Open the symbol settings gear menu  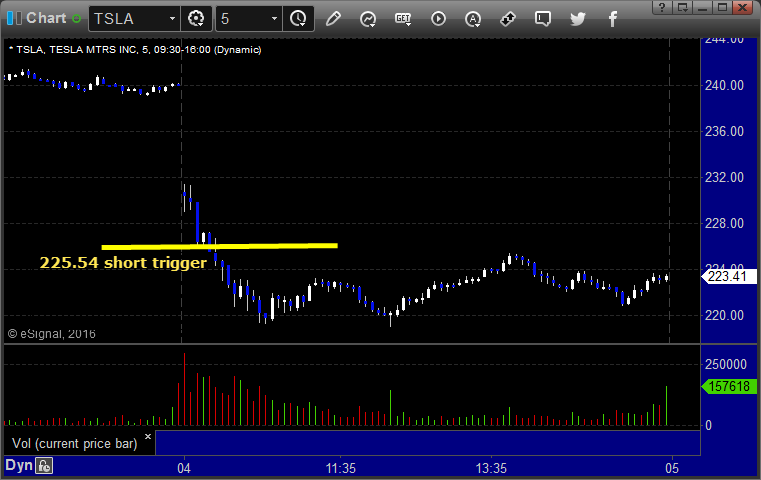(196, 19)
